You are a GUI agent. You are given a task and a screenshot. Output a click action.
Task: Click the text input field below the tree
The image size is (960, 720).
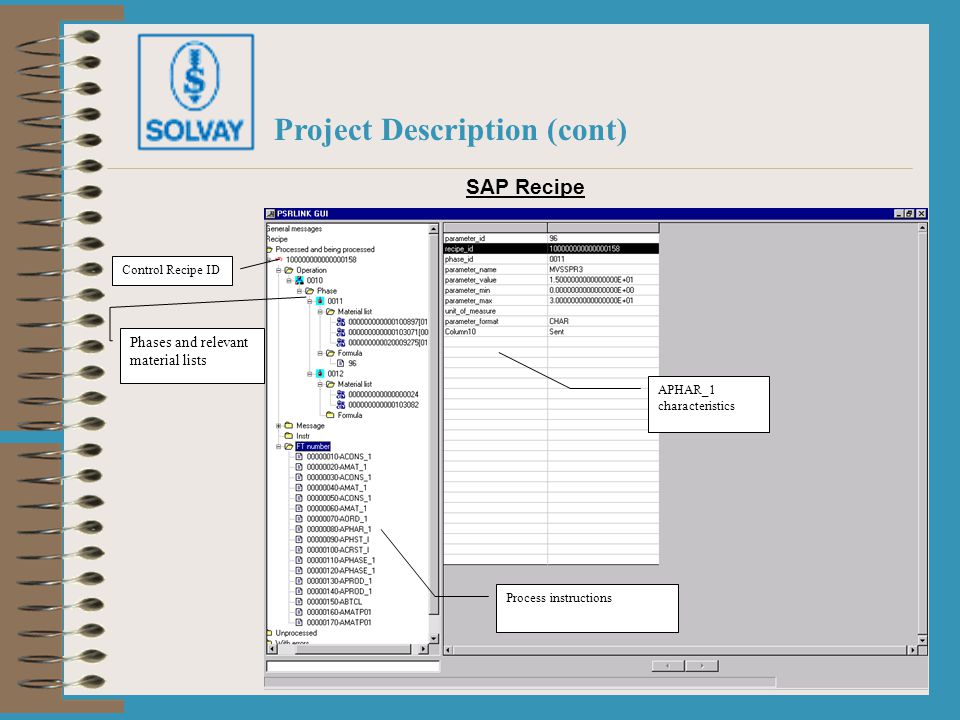(353, 666)
